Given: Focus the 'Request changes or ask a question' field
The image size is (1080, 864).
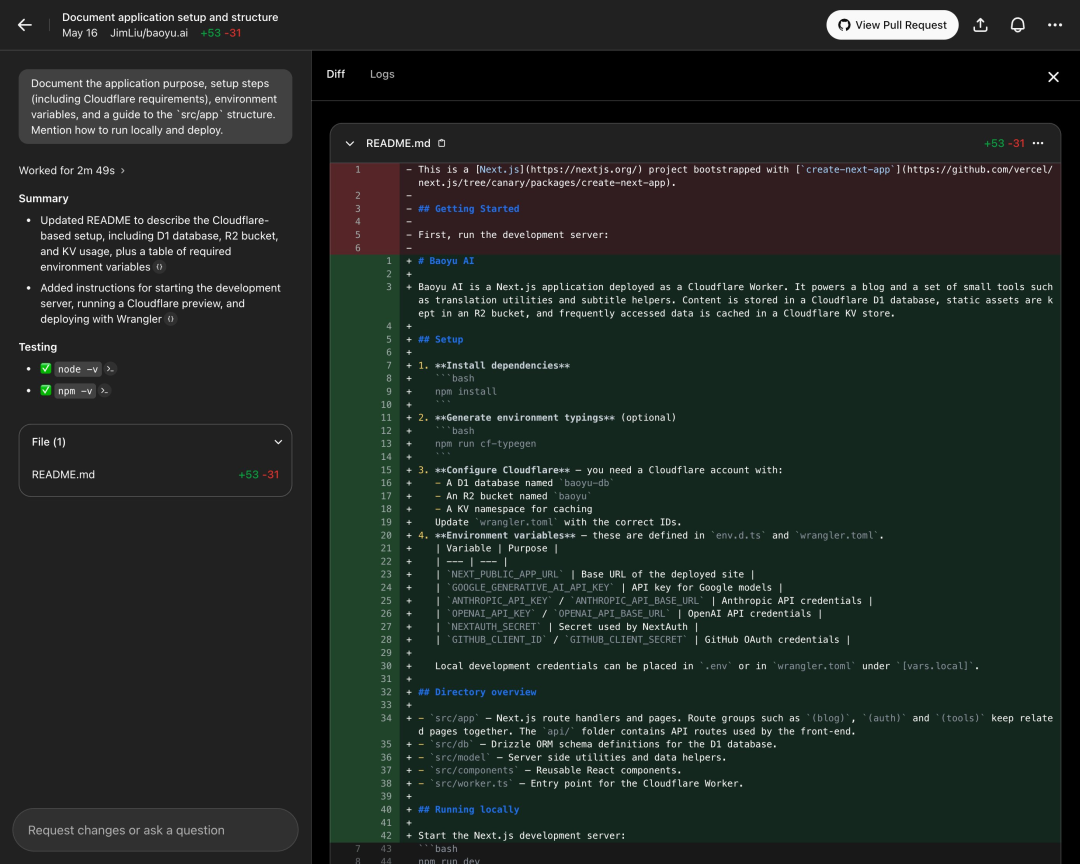Looking at the screenshot, I should coord(155,830).
